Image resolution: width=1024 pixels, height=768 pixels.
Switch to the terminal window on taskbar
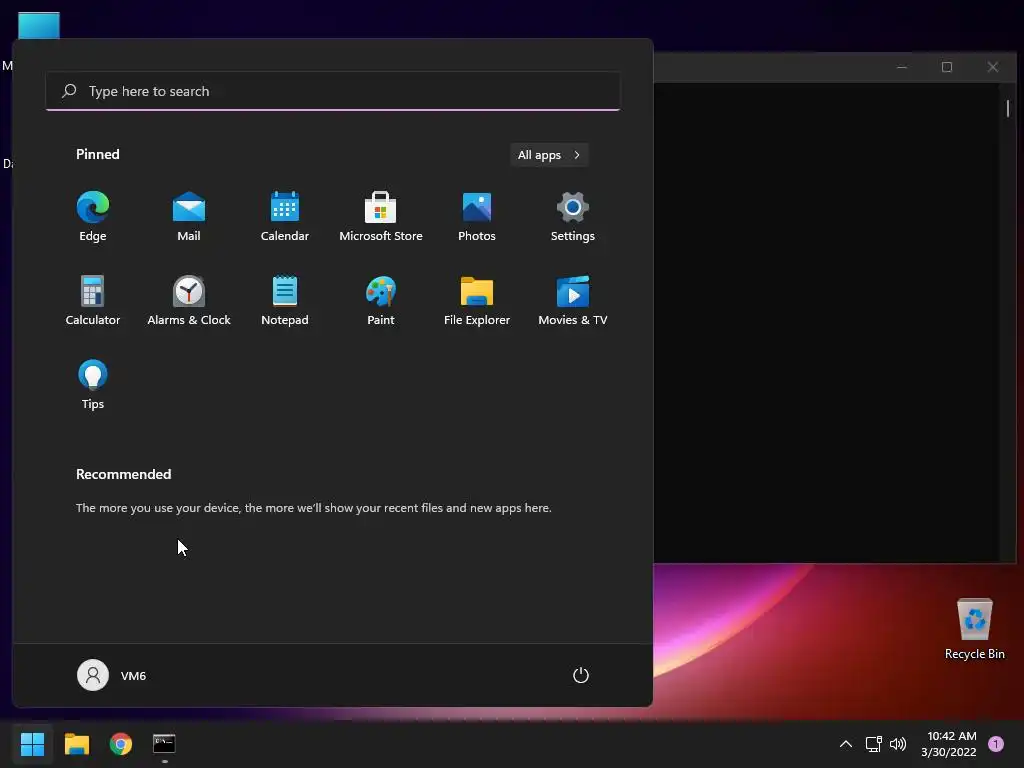pyautogui.click(x=164, y=744)
